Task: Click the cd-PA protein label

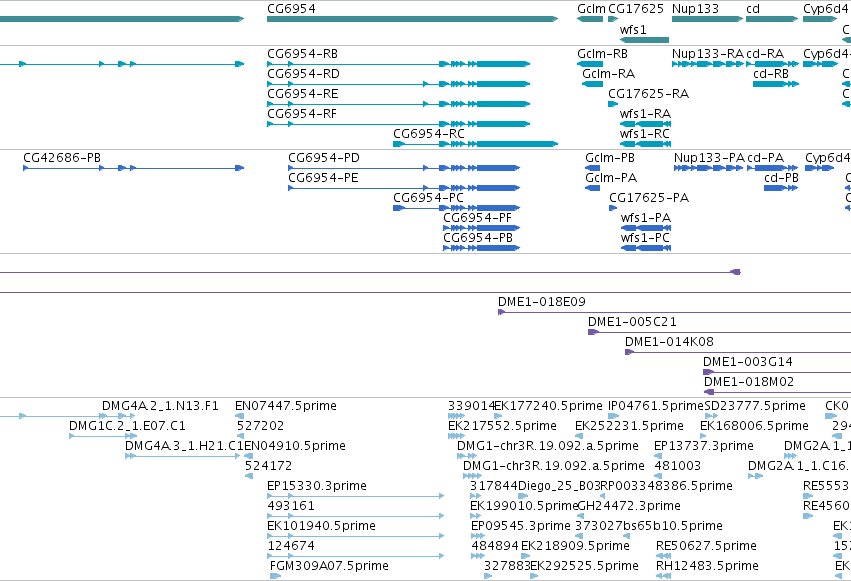Action: [766, 158]
